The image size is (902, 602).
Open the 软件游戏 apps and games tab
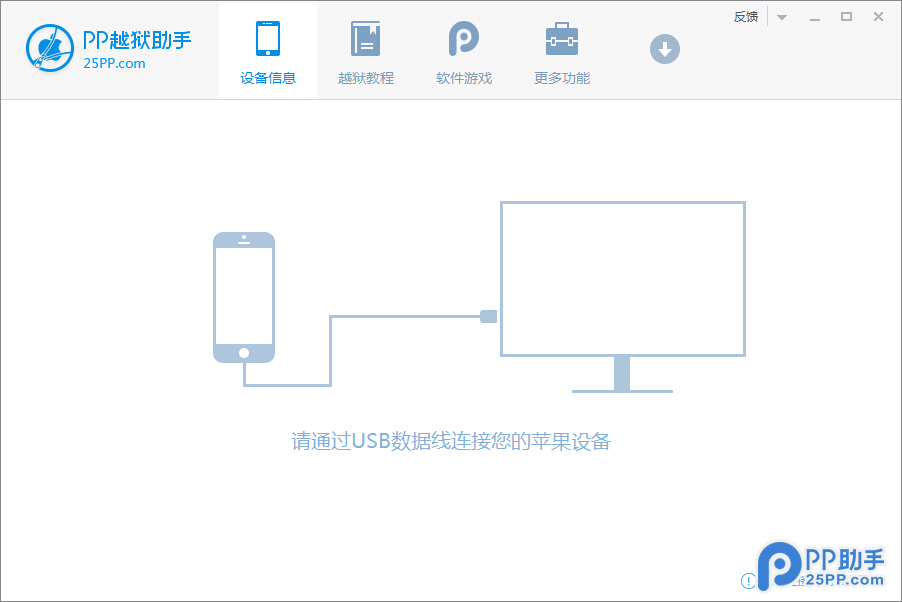[464, 52]
